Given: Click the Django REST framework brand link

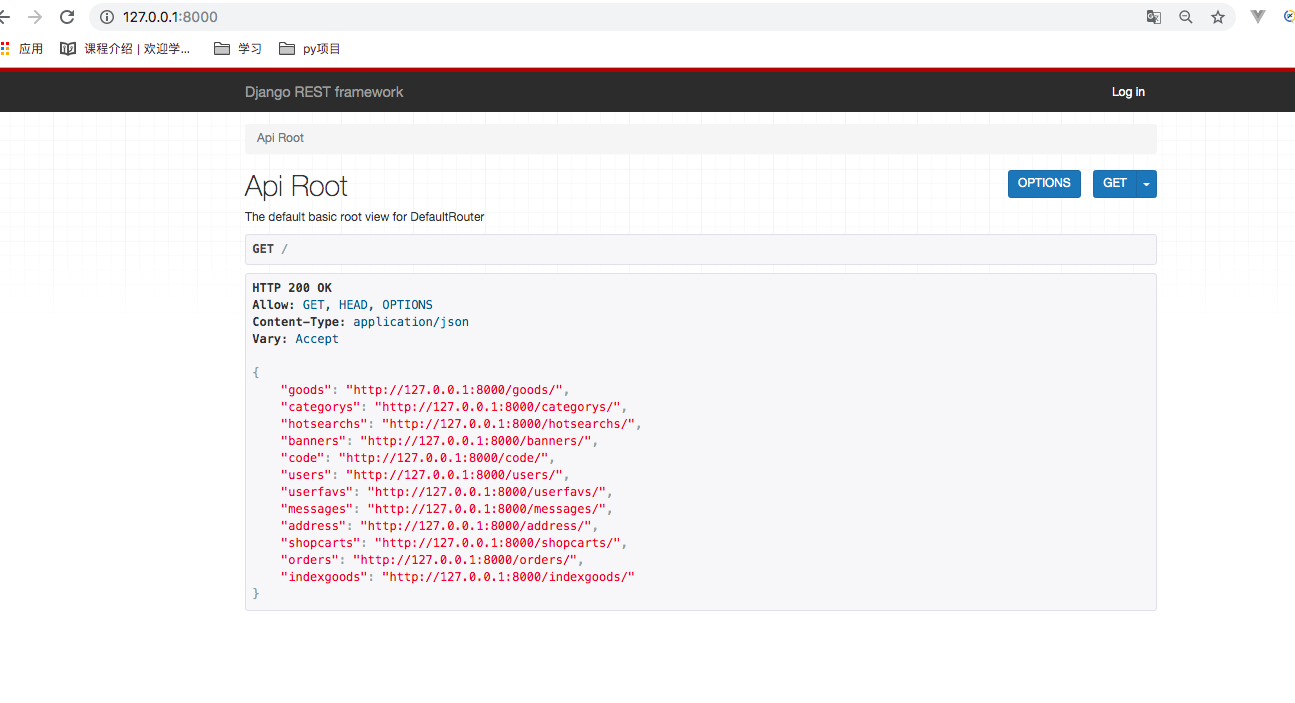Looking at the screenshot, I should pos(324,92).
